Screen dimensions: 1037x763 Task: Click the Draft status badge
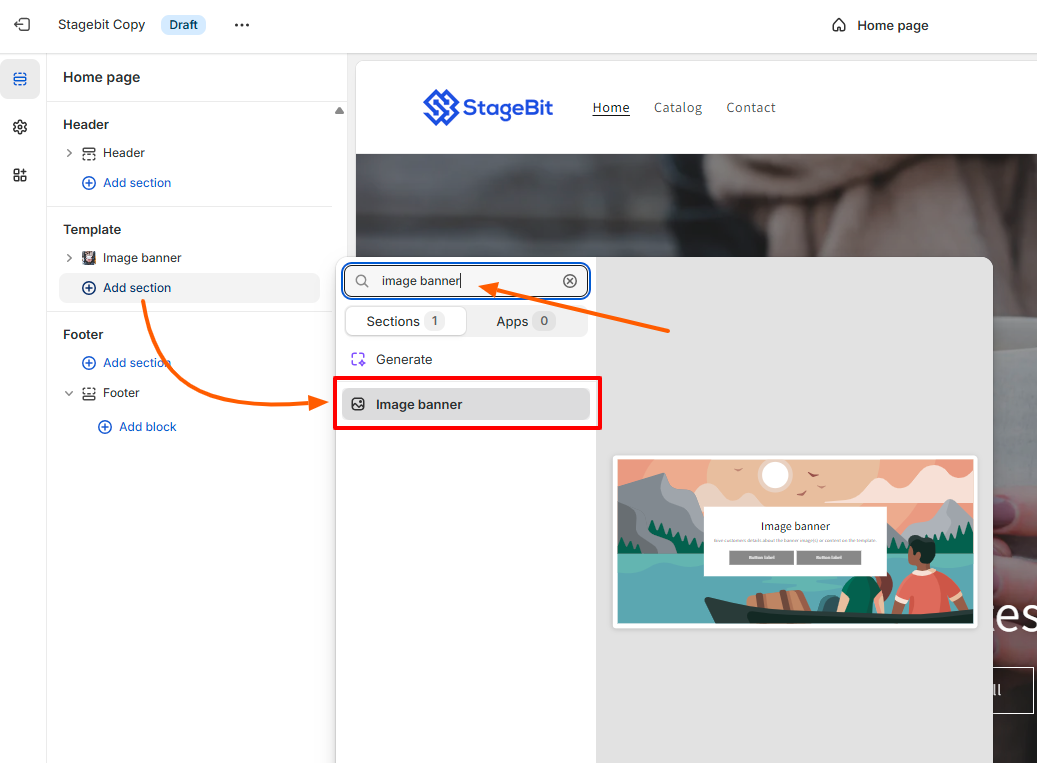(x=183, y=25)
